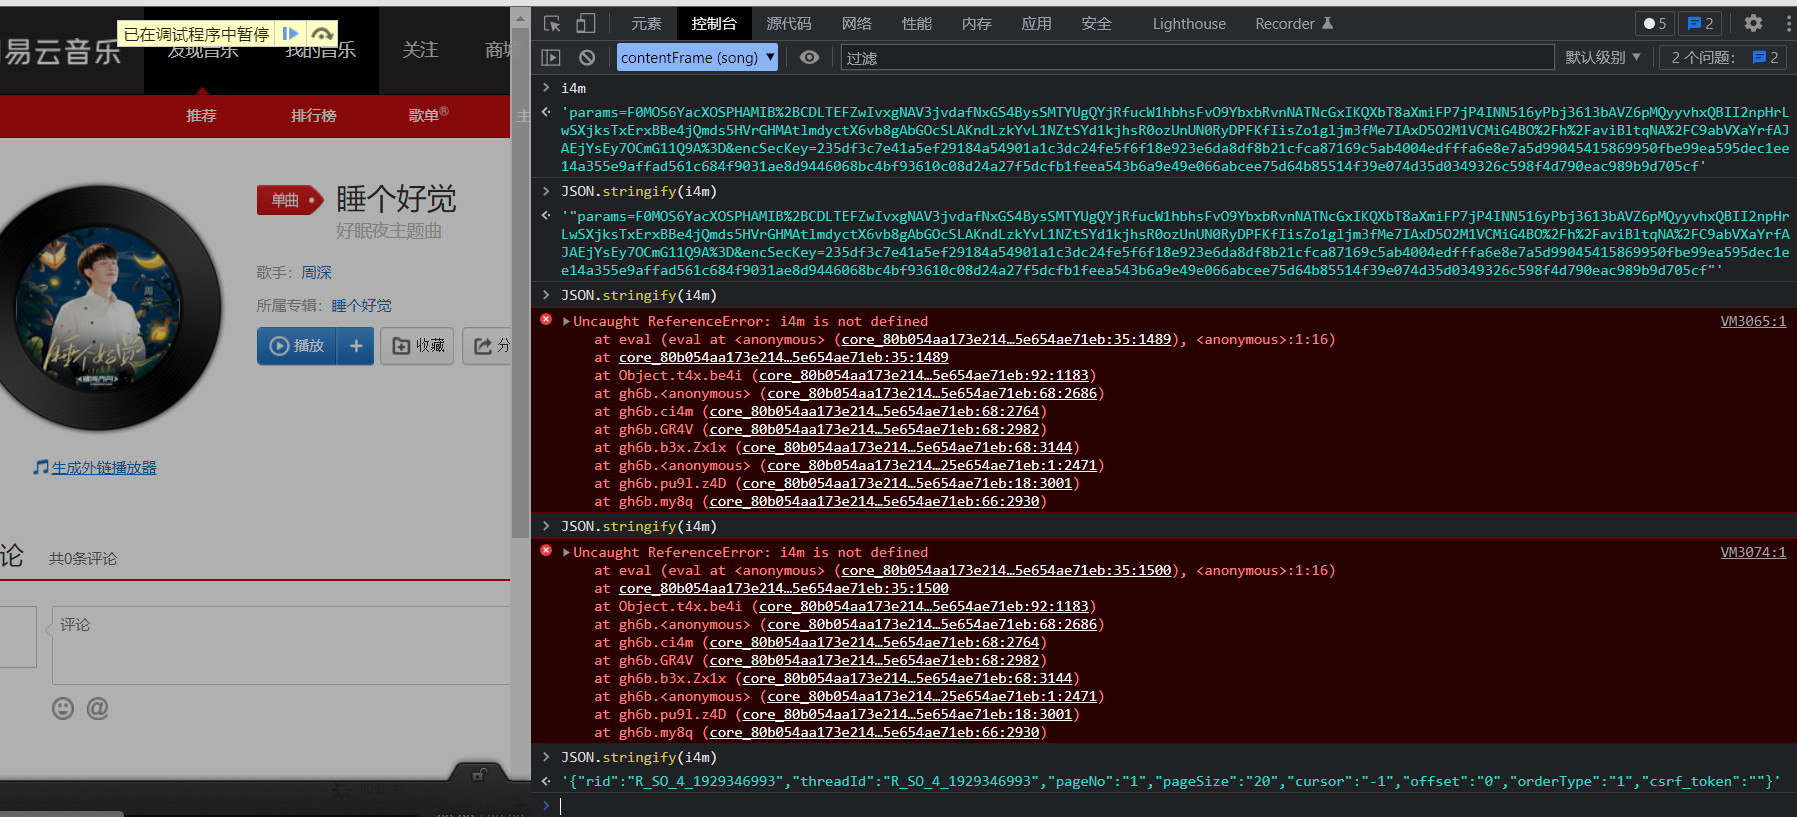Click the 2 个问题 issues label

1702,58
